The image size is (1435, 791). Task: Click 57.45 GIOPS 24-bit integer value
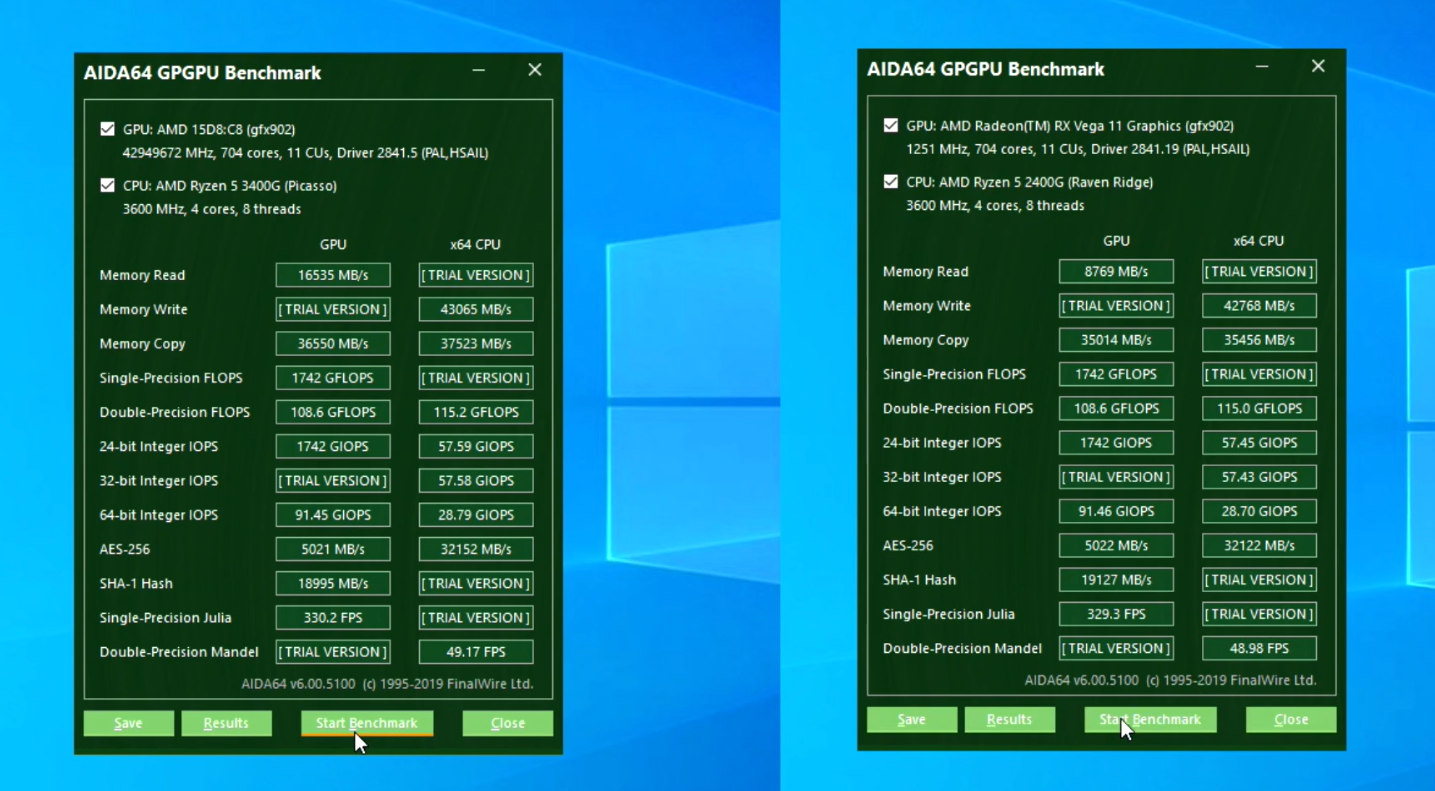1259,442
